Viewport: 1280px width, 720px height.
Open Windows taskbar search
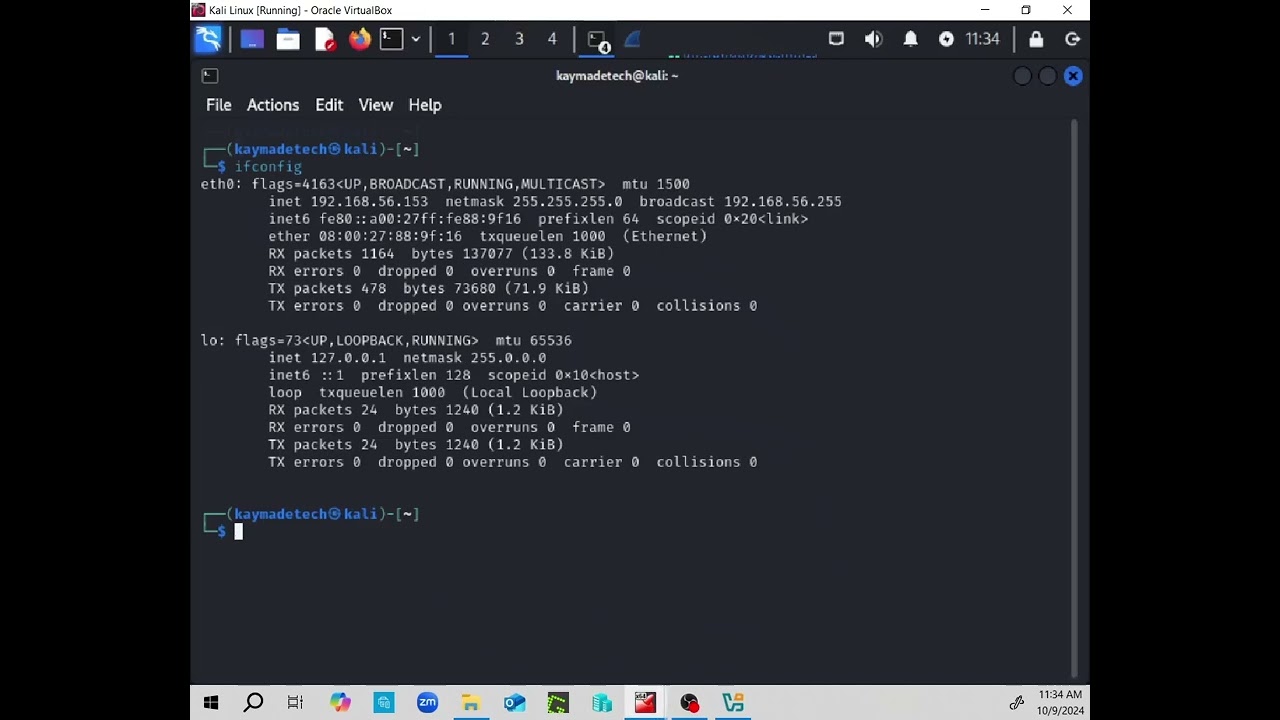point(254,703)
